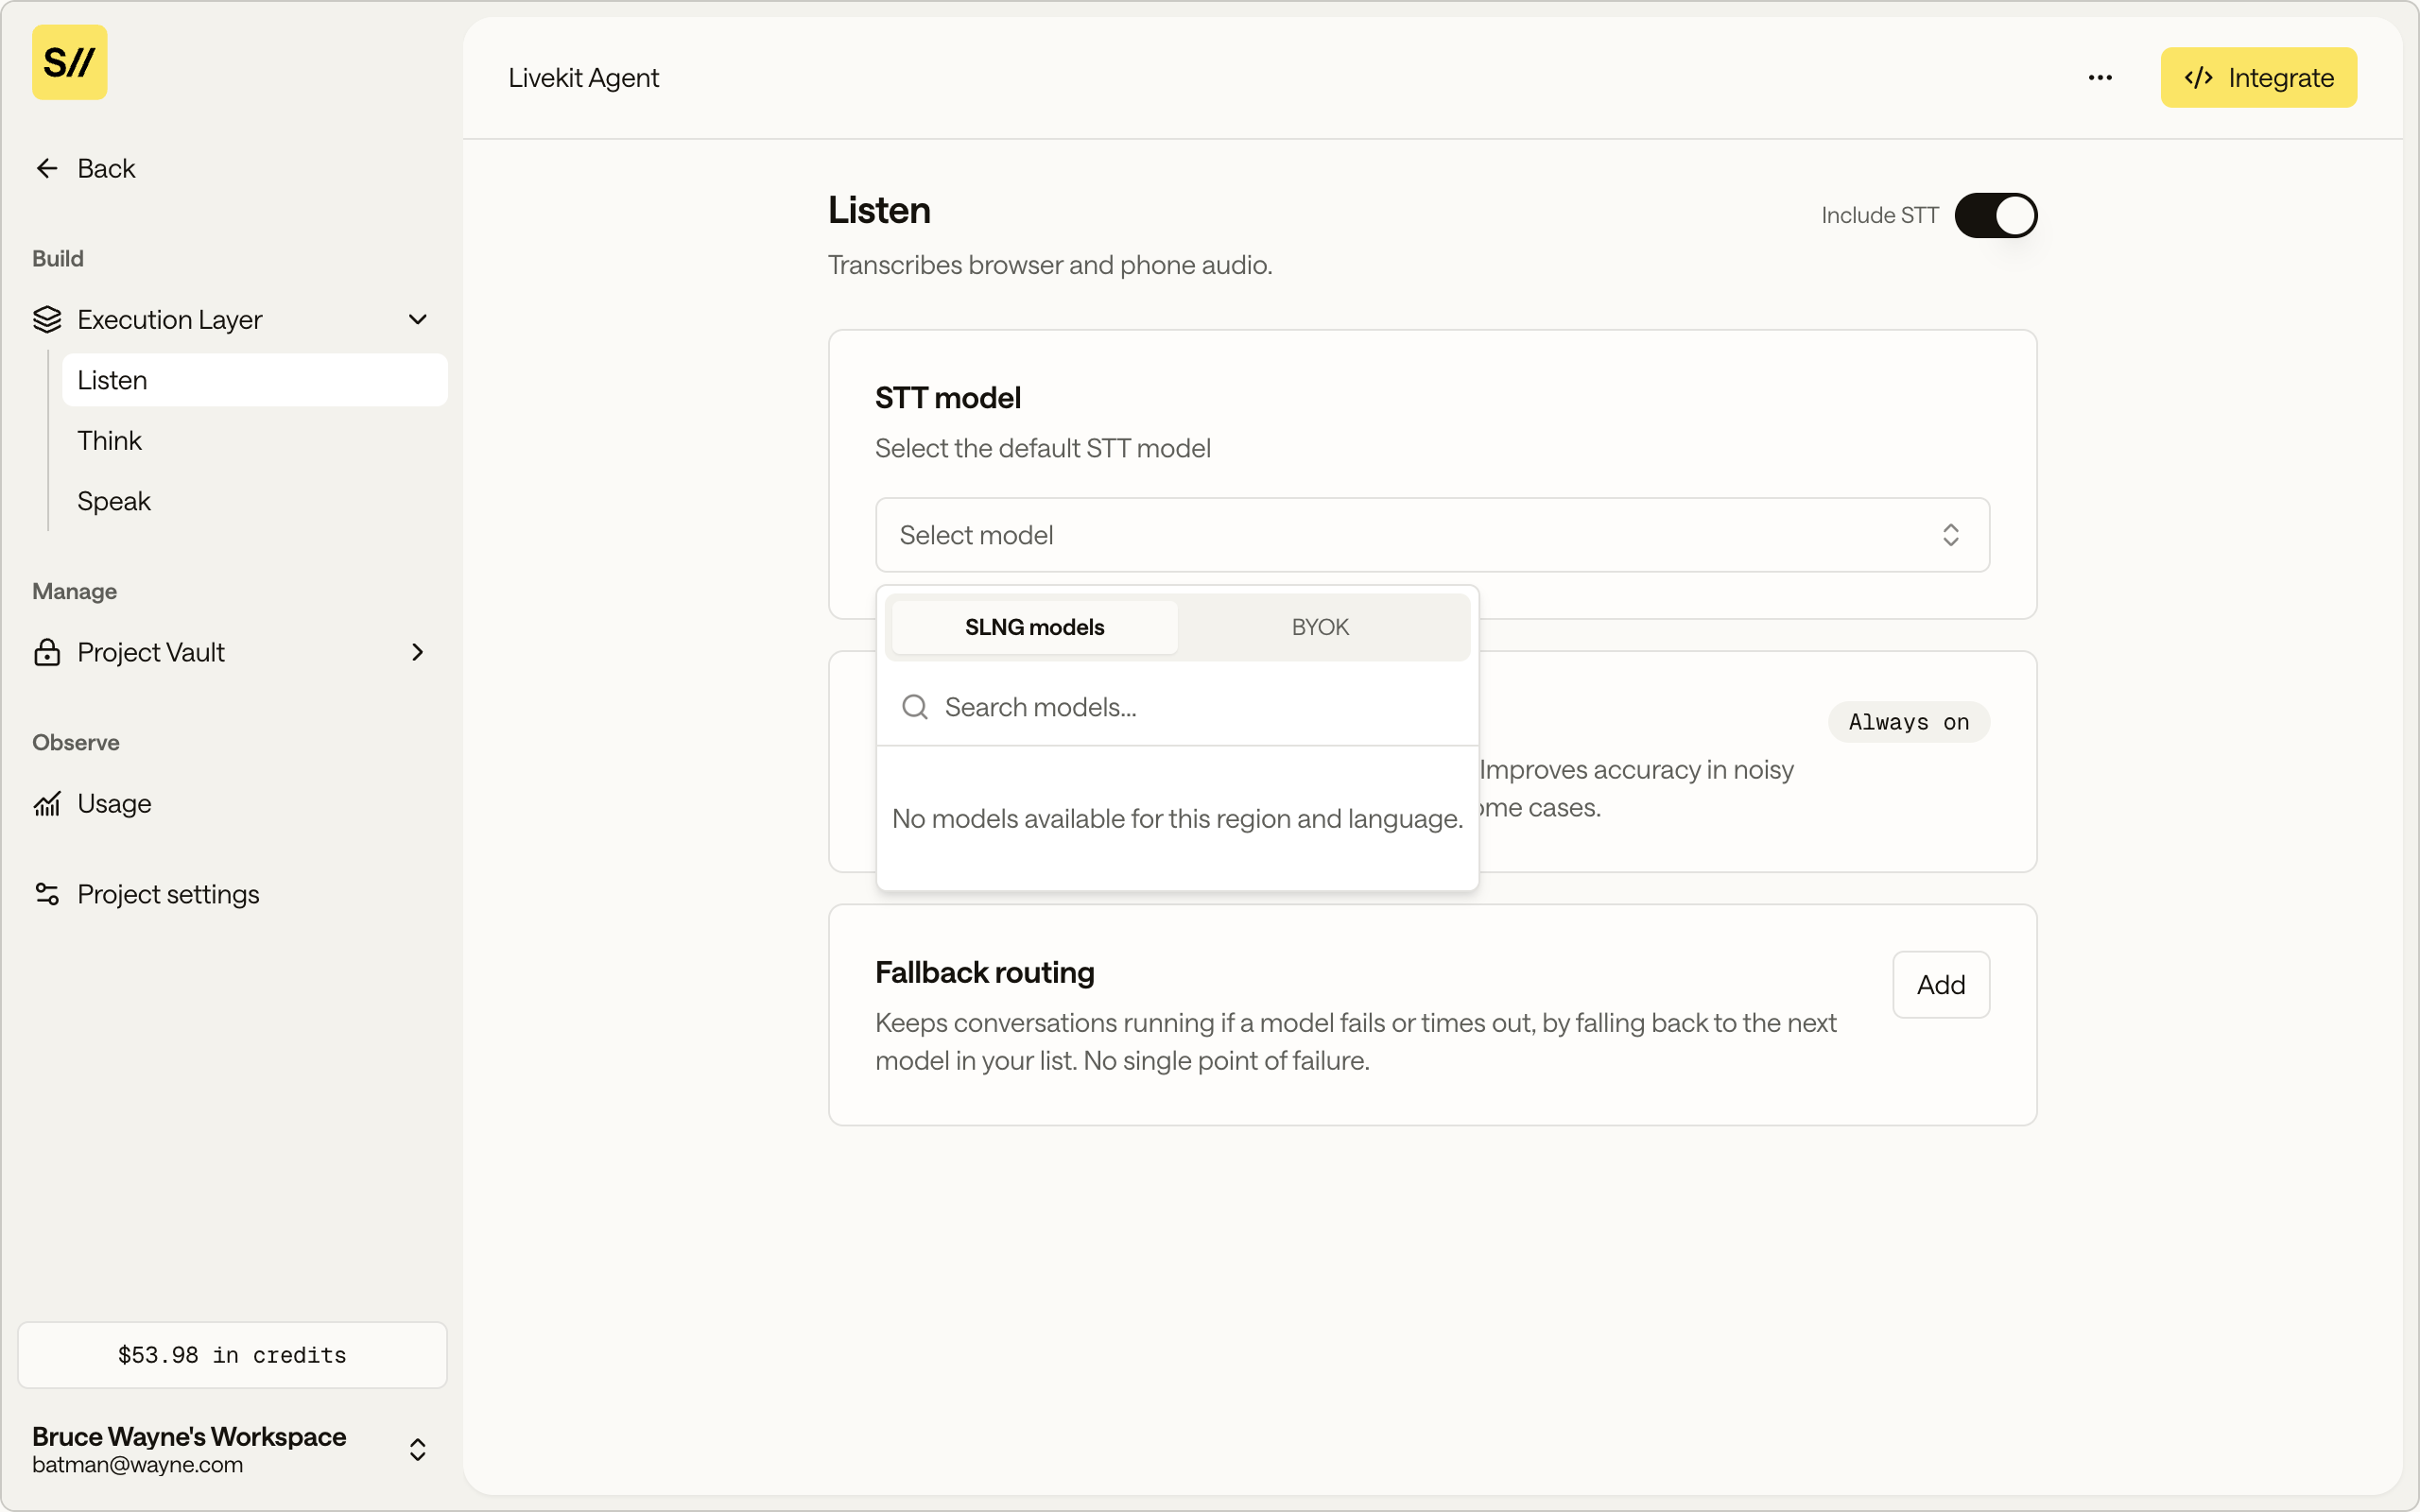Click the Always on badge
The width and height of the screenshot is (2420, 1512).
(1908, 722)
